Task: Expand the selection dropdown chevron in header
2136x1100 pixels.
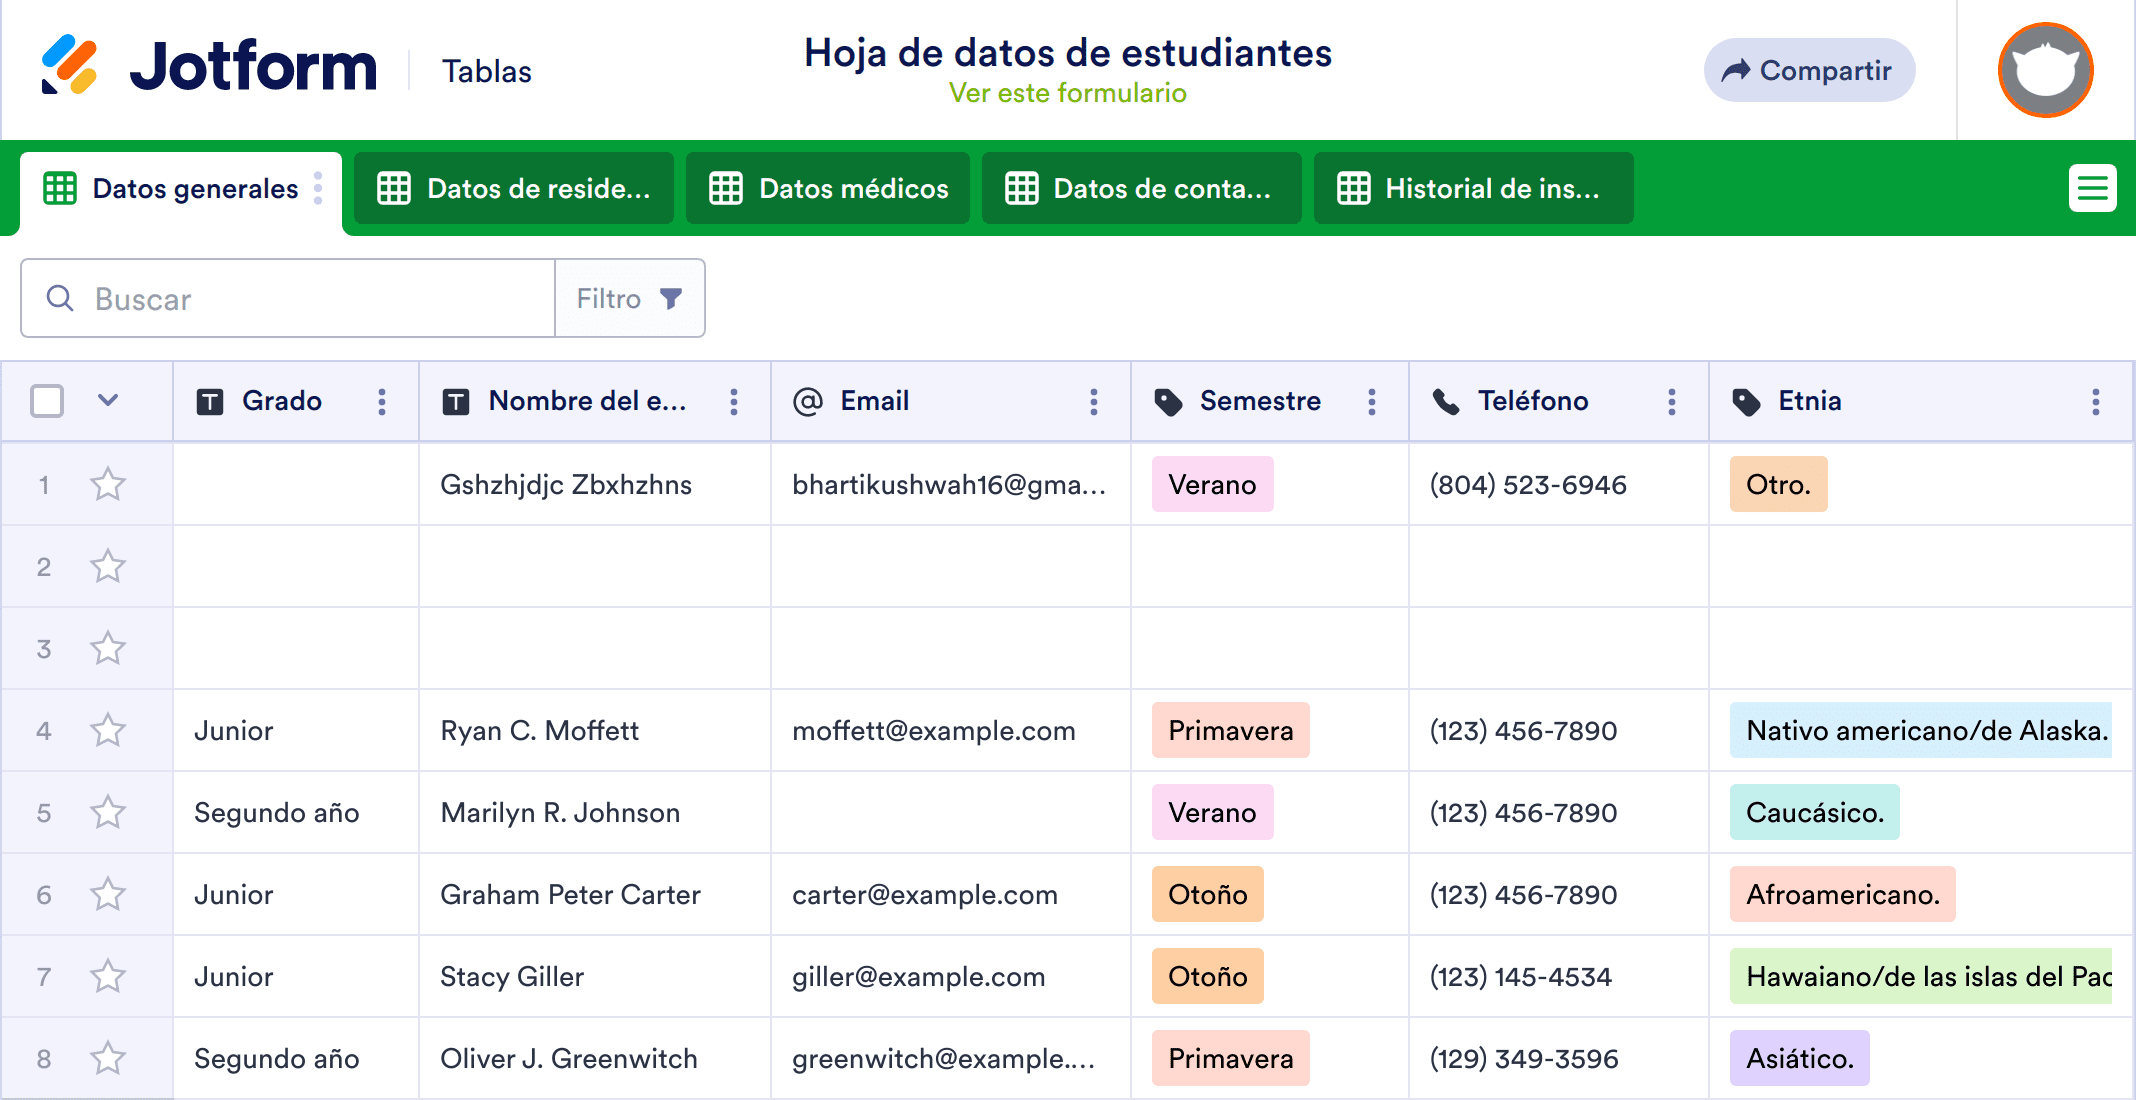Action: [x=108, y=401]
